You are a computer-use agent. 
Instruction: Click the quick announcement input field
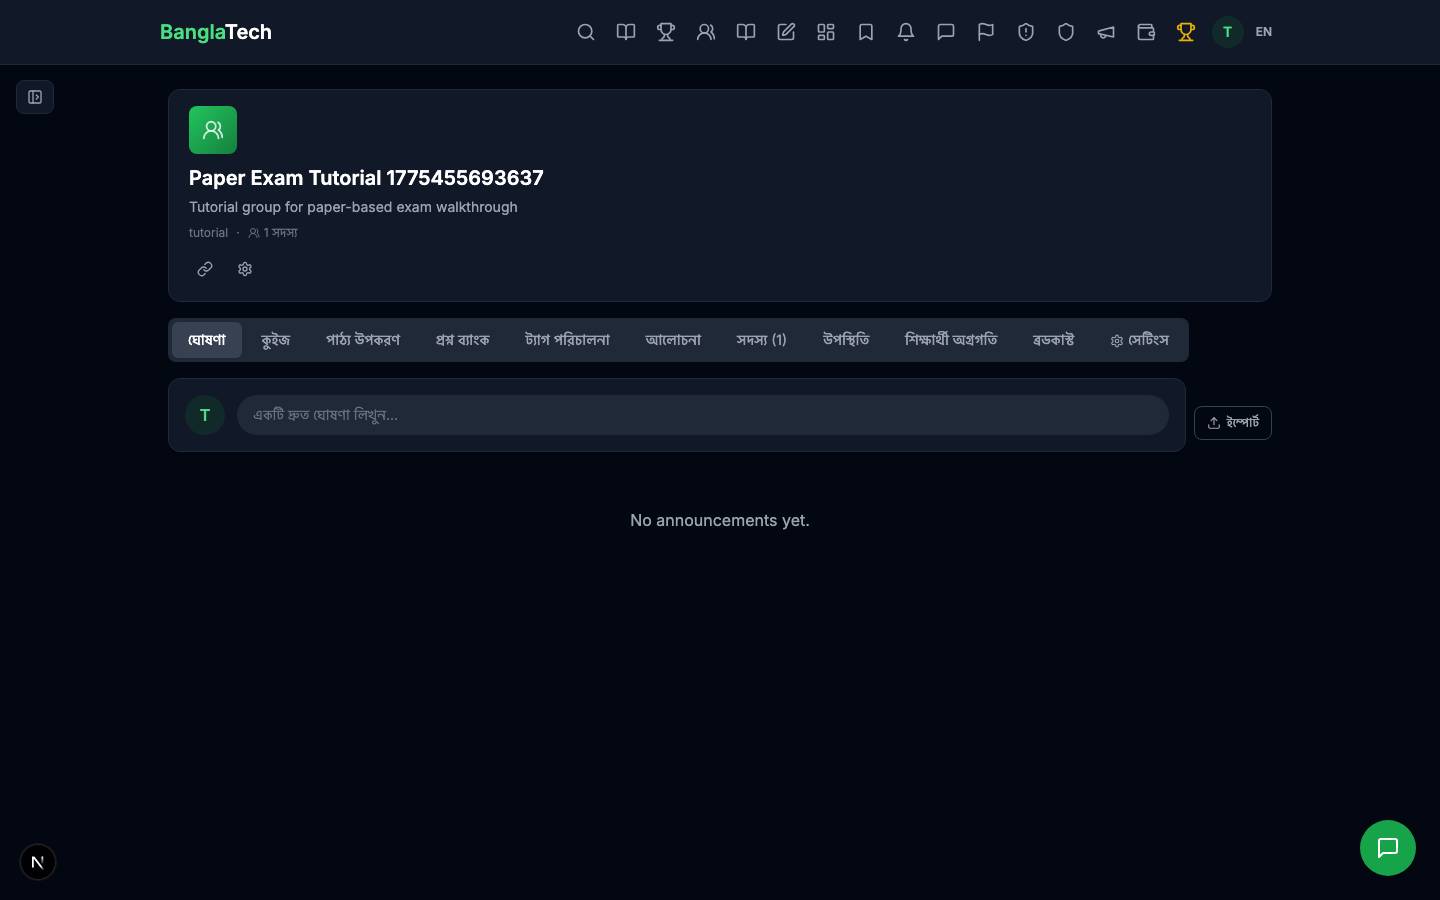tap(703, 415)
